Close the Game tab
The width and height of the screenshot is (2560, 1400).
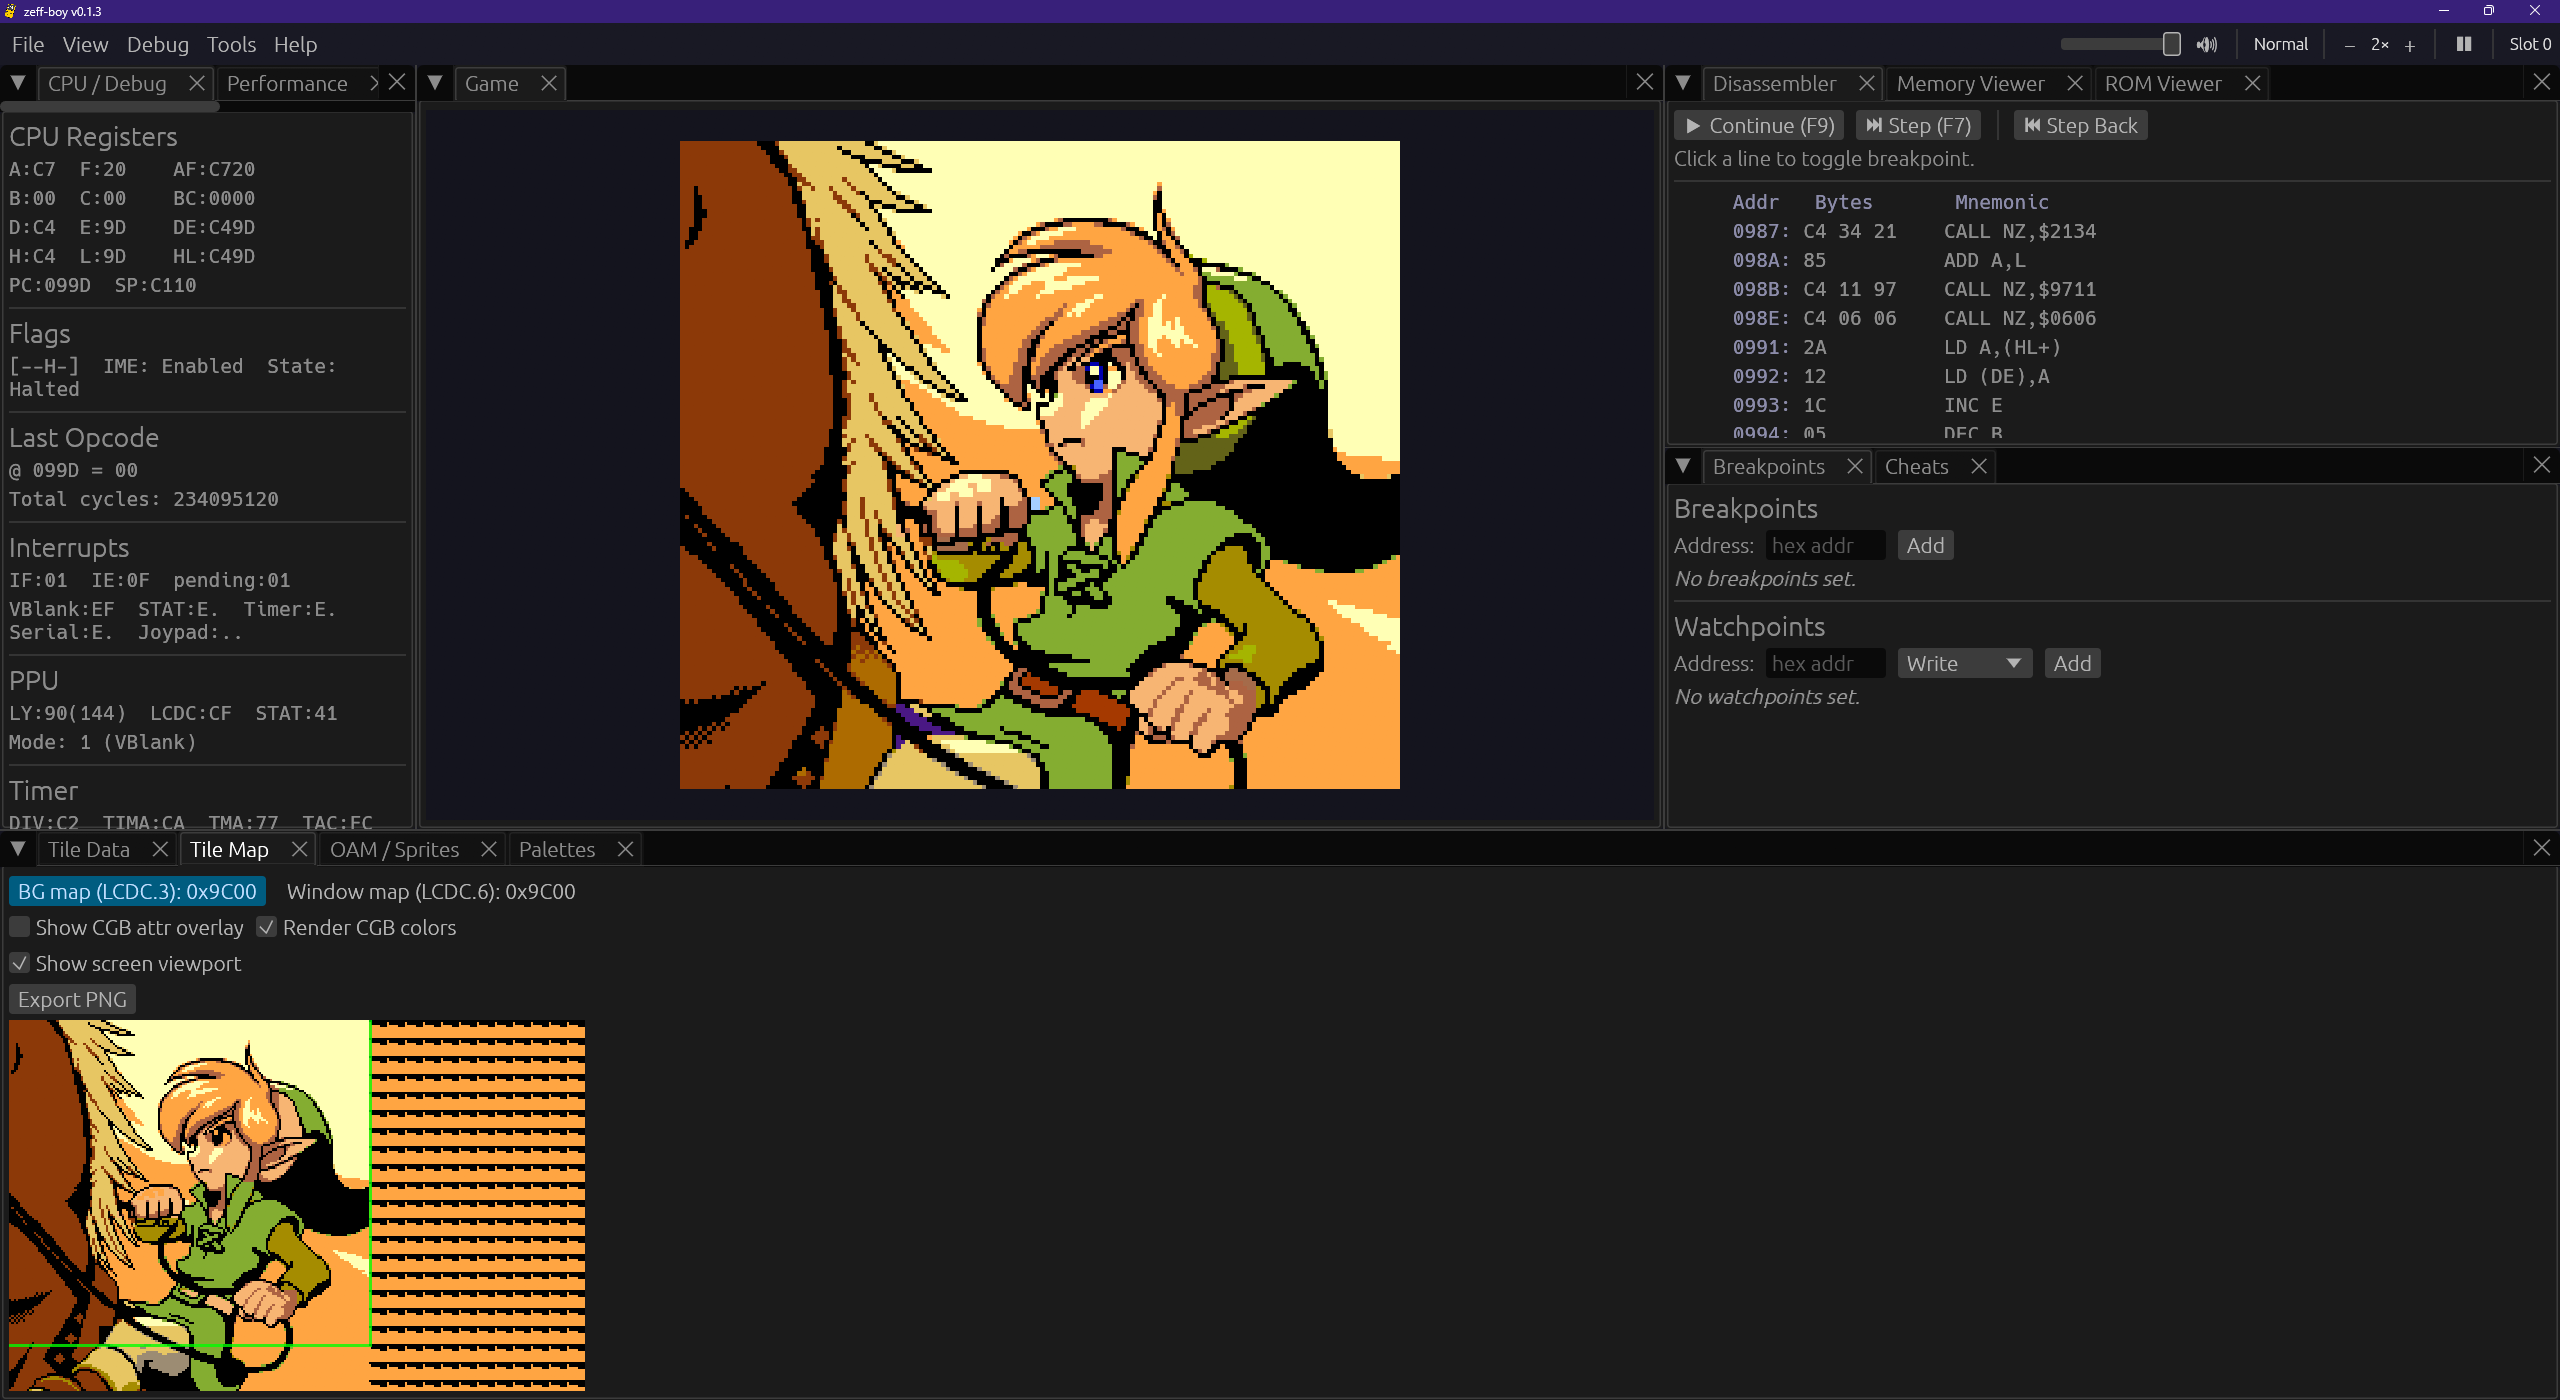coord(548,83)
